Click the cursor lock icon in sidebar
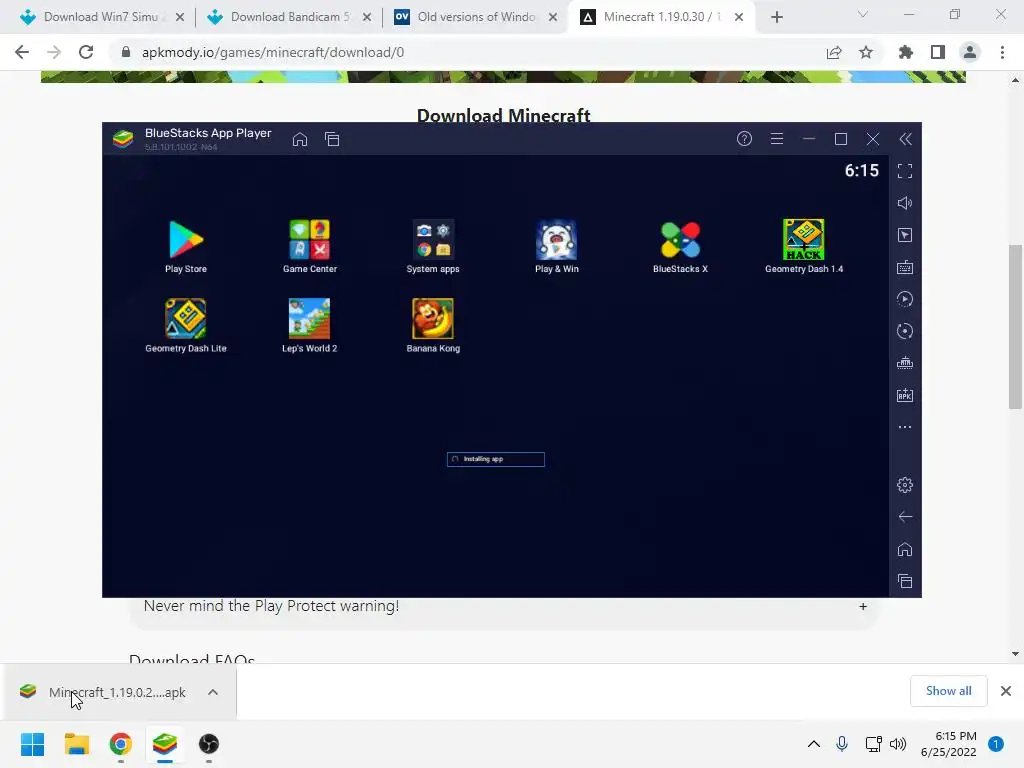The height and width of the screenshot is (768, 1024). 904,235
